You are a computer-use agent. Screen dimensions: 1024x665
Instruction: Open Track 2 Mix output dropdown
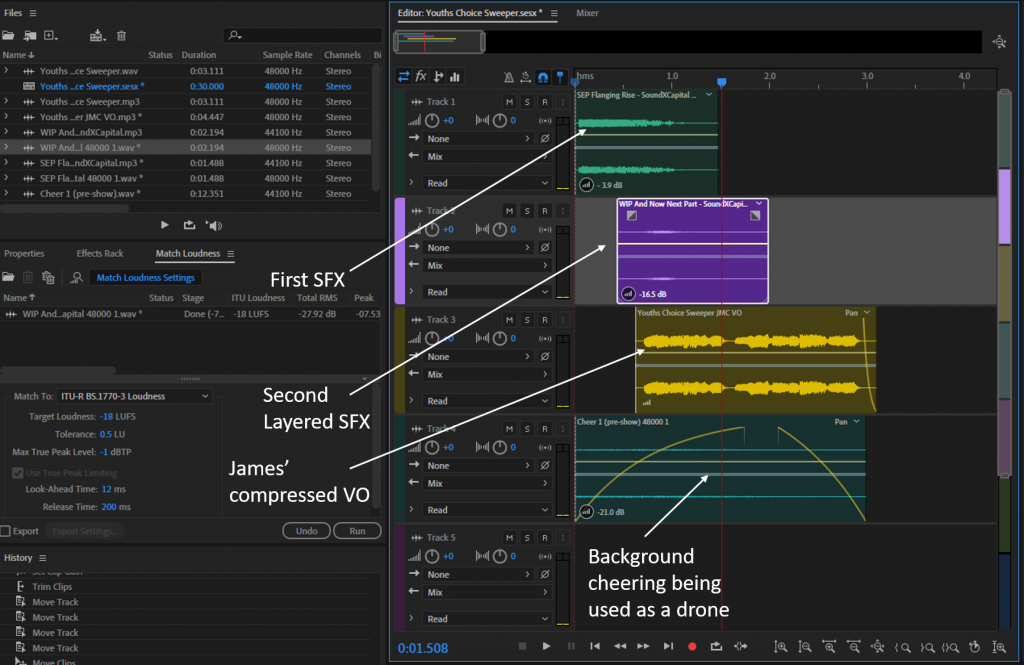(486, 265)
